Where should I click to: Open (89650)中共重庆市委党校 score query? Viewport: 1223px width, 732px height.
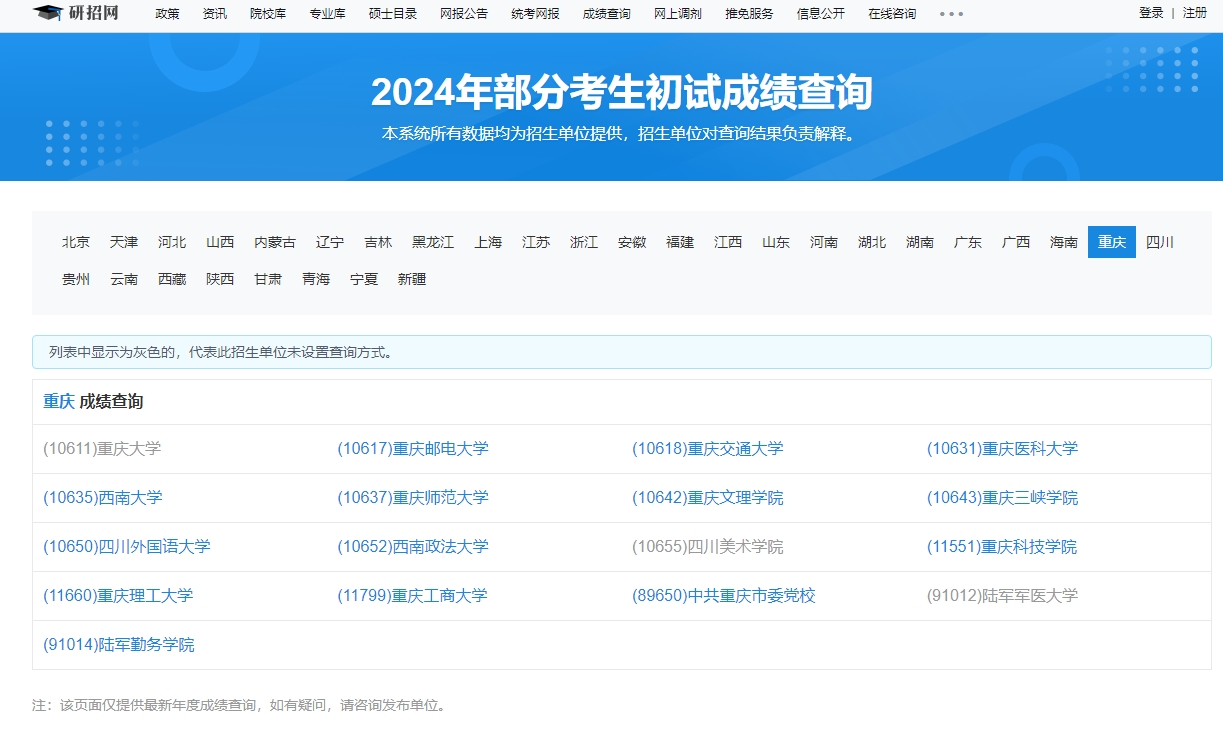pos(724,596)
